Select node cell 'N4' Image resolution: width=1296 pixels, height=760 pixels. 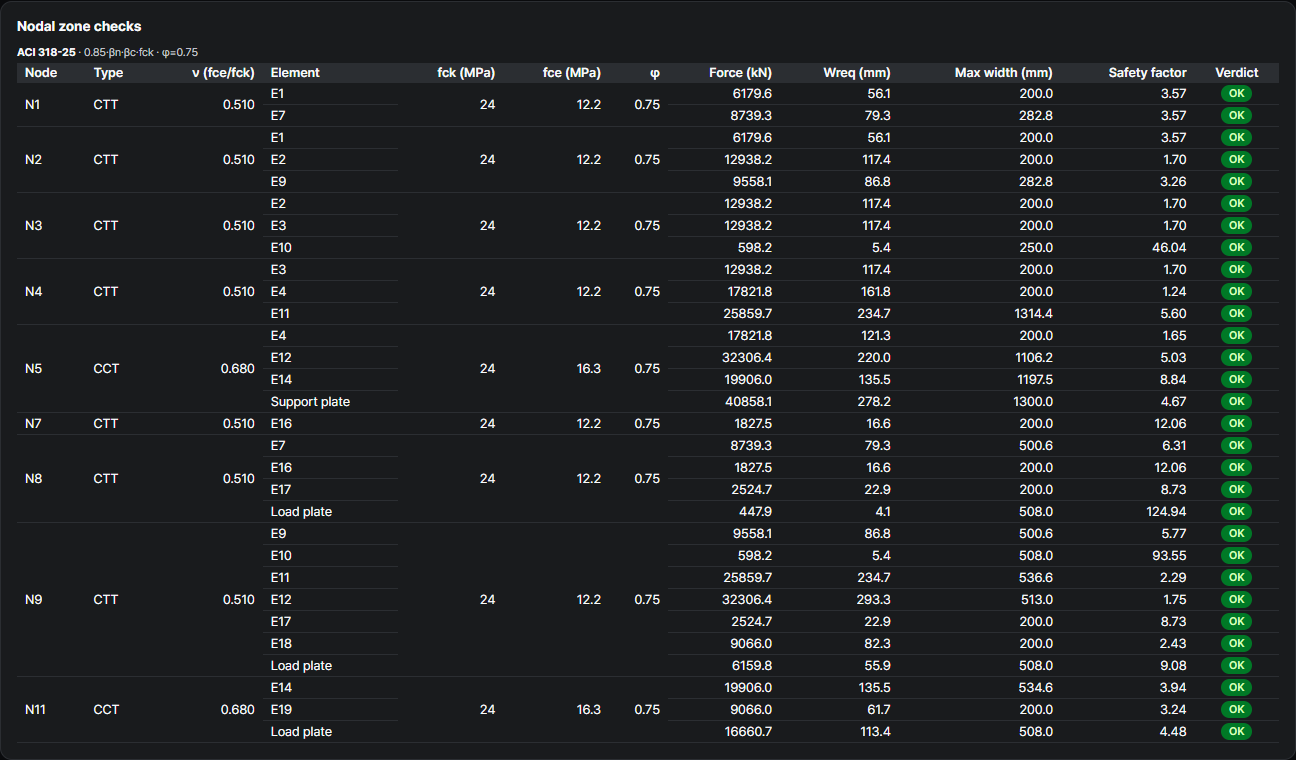click(34, 291)
